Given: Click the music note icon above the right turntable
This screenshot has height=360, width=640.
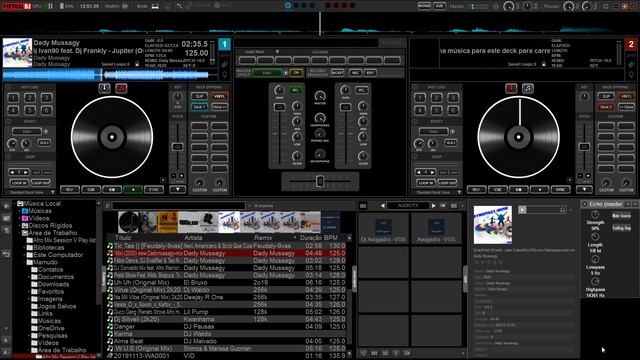Looking at the screenshot, I should click(528, 88).
